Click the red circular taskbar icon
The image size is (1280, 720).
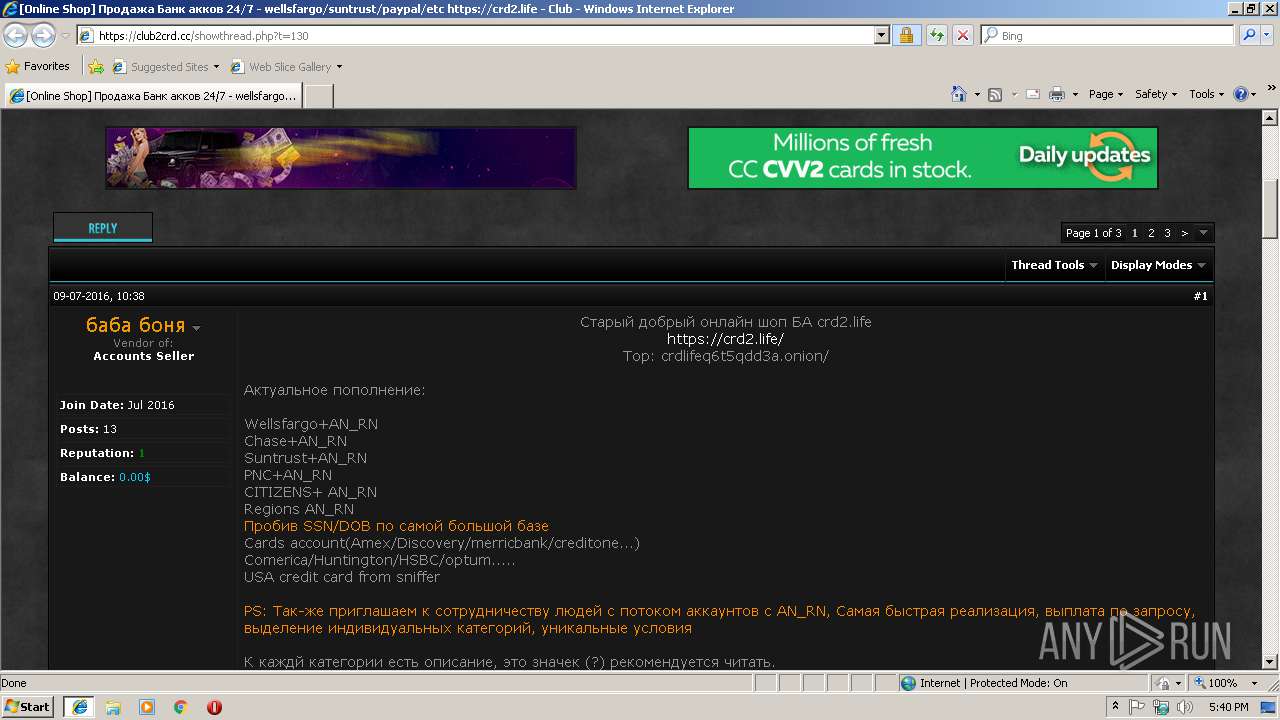[214, 706]
